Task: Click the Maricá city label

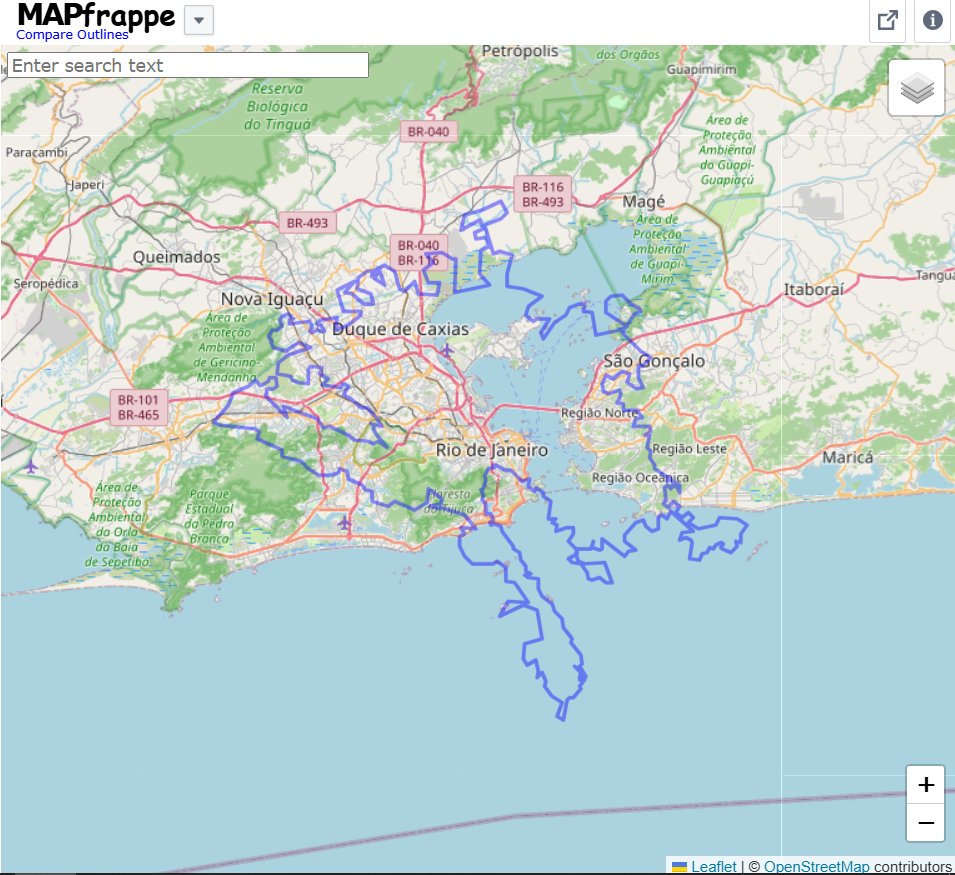Action: point(848,457)
